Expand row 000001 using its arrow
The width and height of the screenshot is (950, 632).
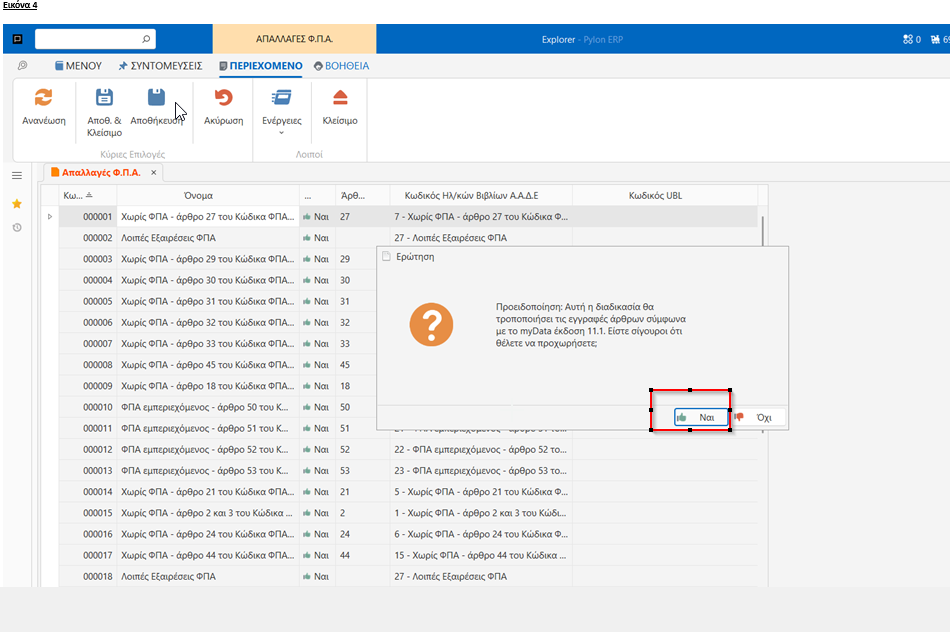click(x=50, y=216)
